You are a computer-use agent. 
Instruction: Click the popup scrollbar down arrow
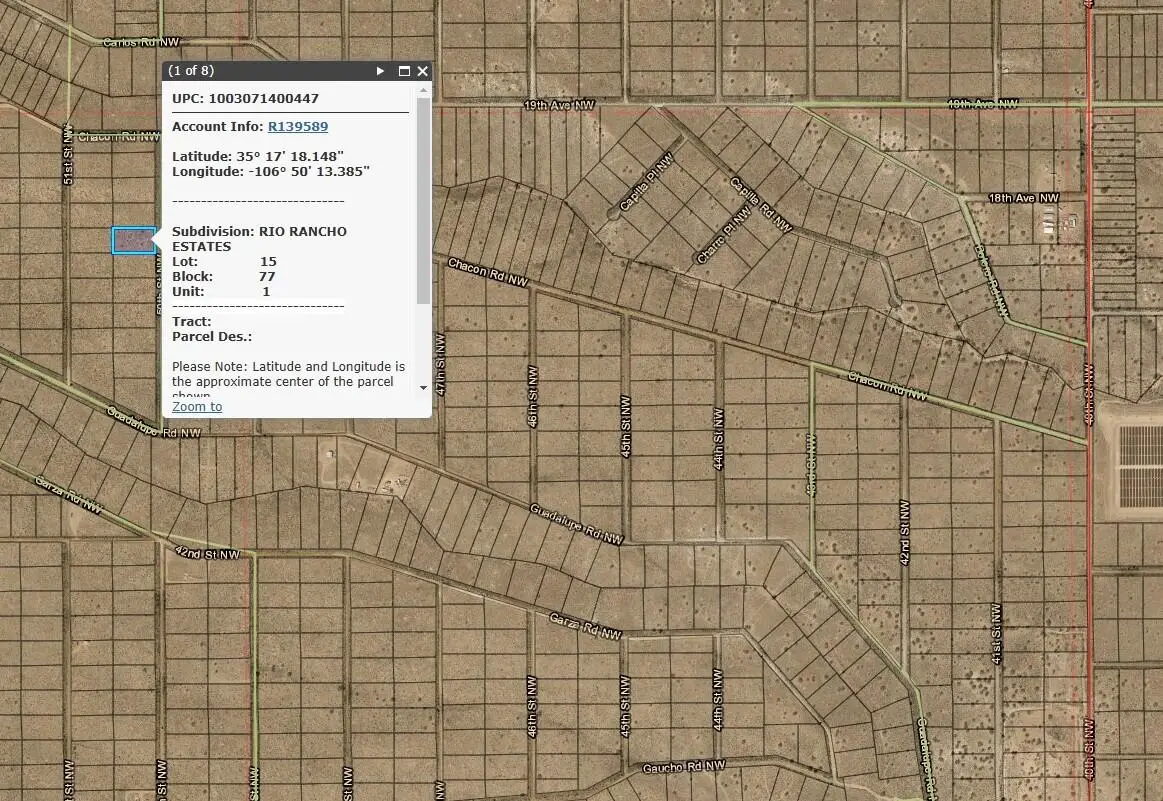(x=423, y=390)
